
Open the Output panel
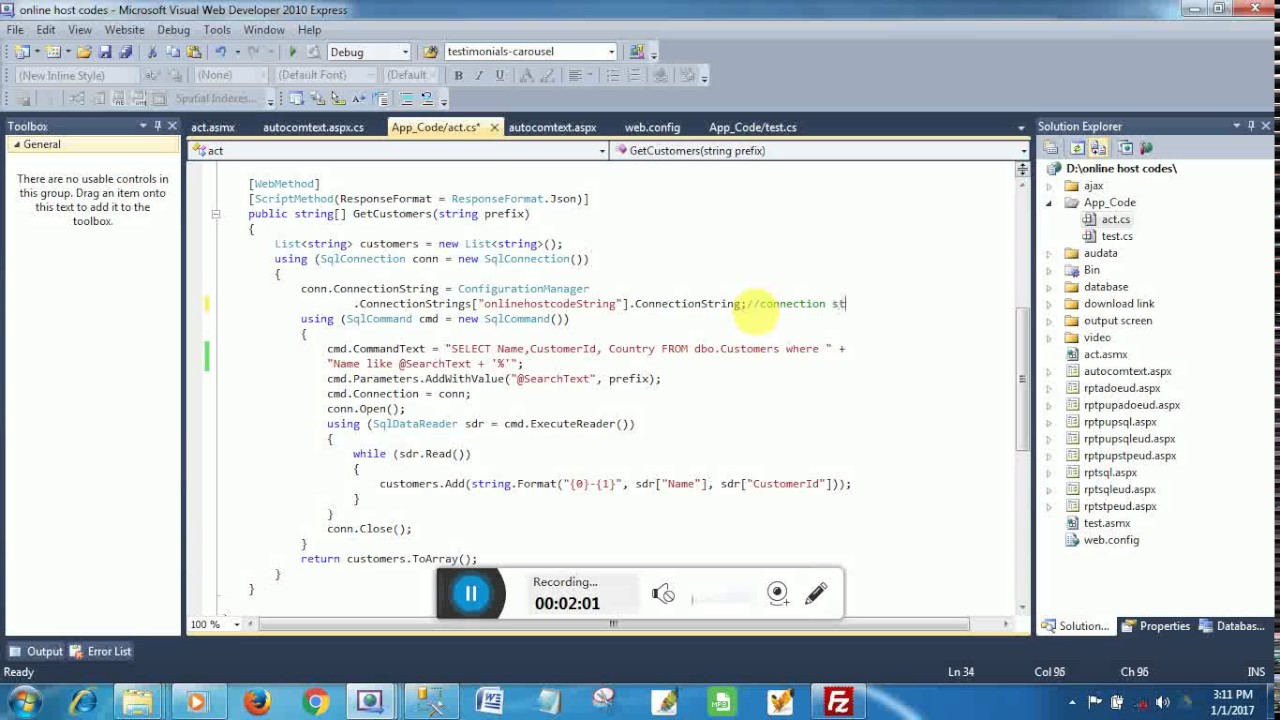36,651
